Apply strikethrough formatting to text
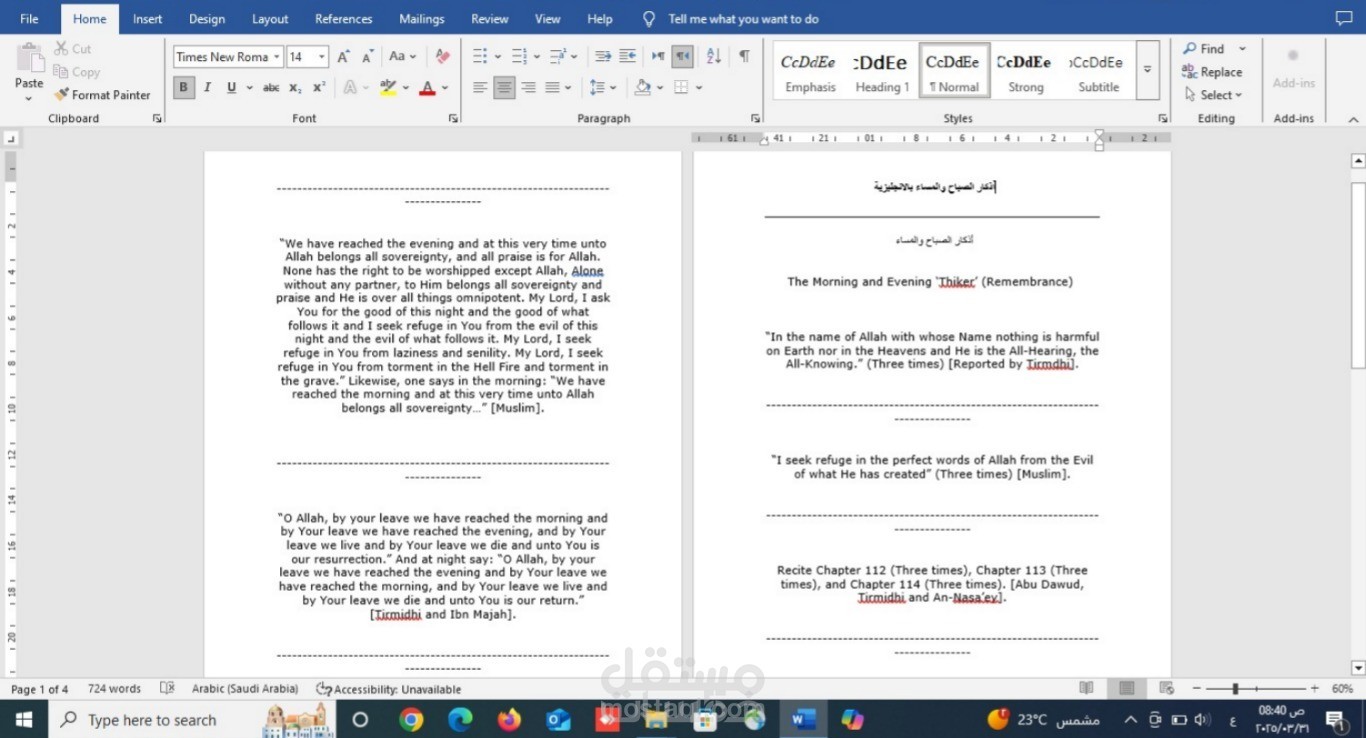This screenshot has height=738, width=1366. (x=271, y=88)
